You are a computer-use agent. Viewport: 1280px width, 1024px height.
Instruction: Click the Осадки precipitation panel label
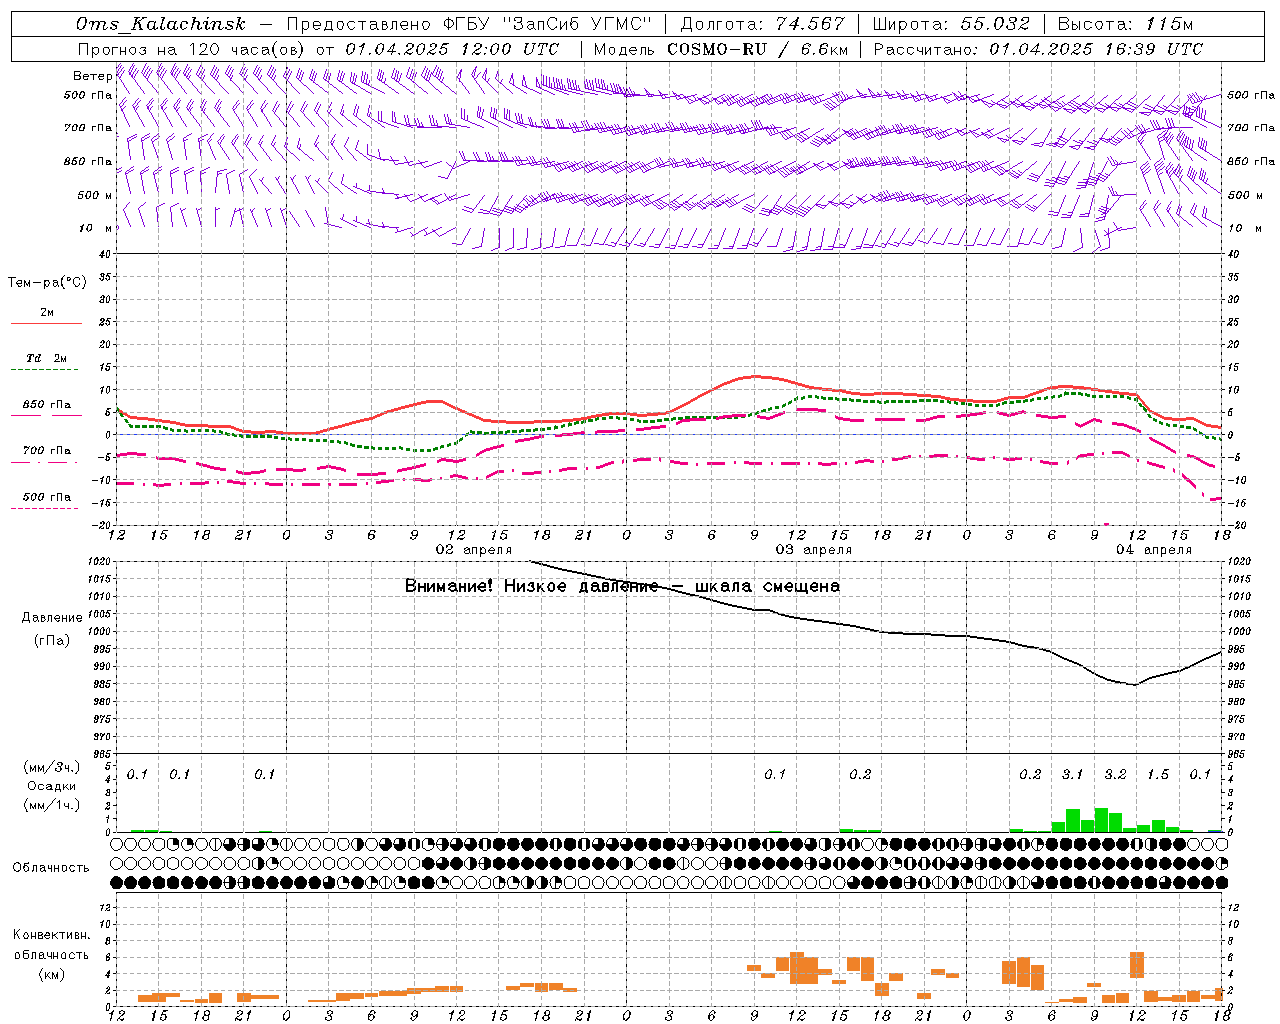[52, 786]
